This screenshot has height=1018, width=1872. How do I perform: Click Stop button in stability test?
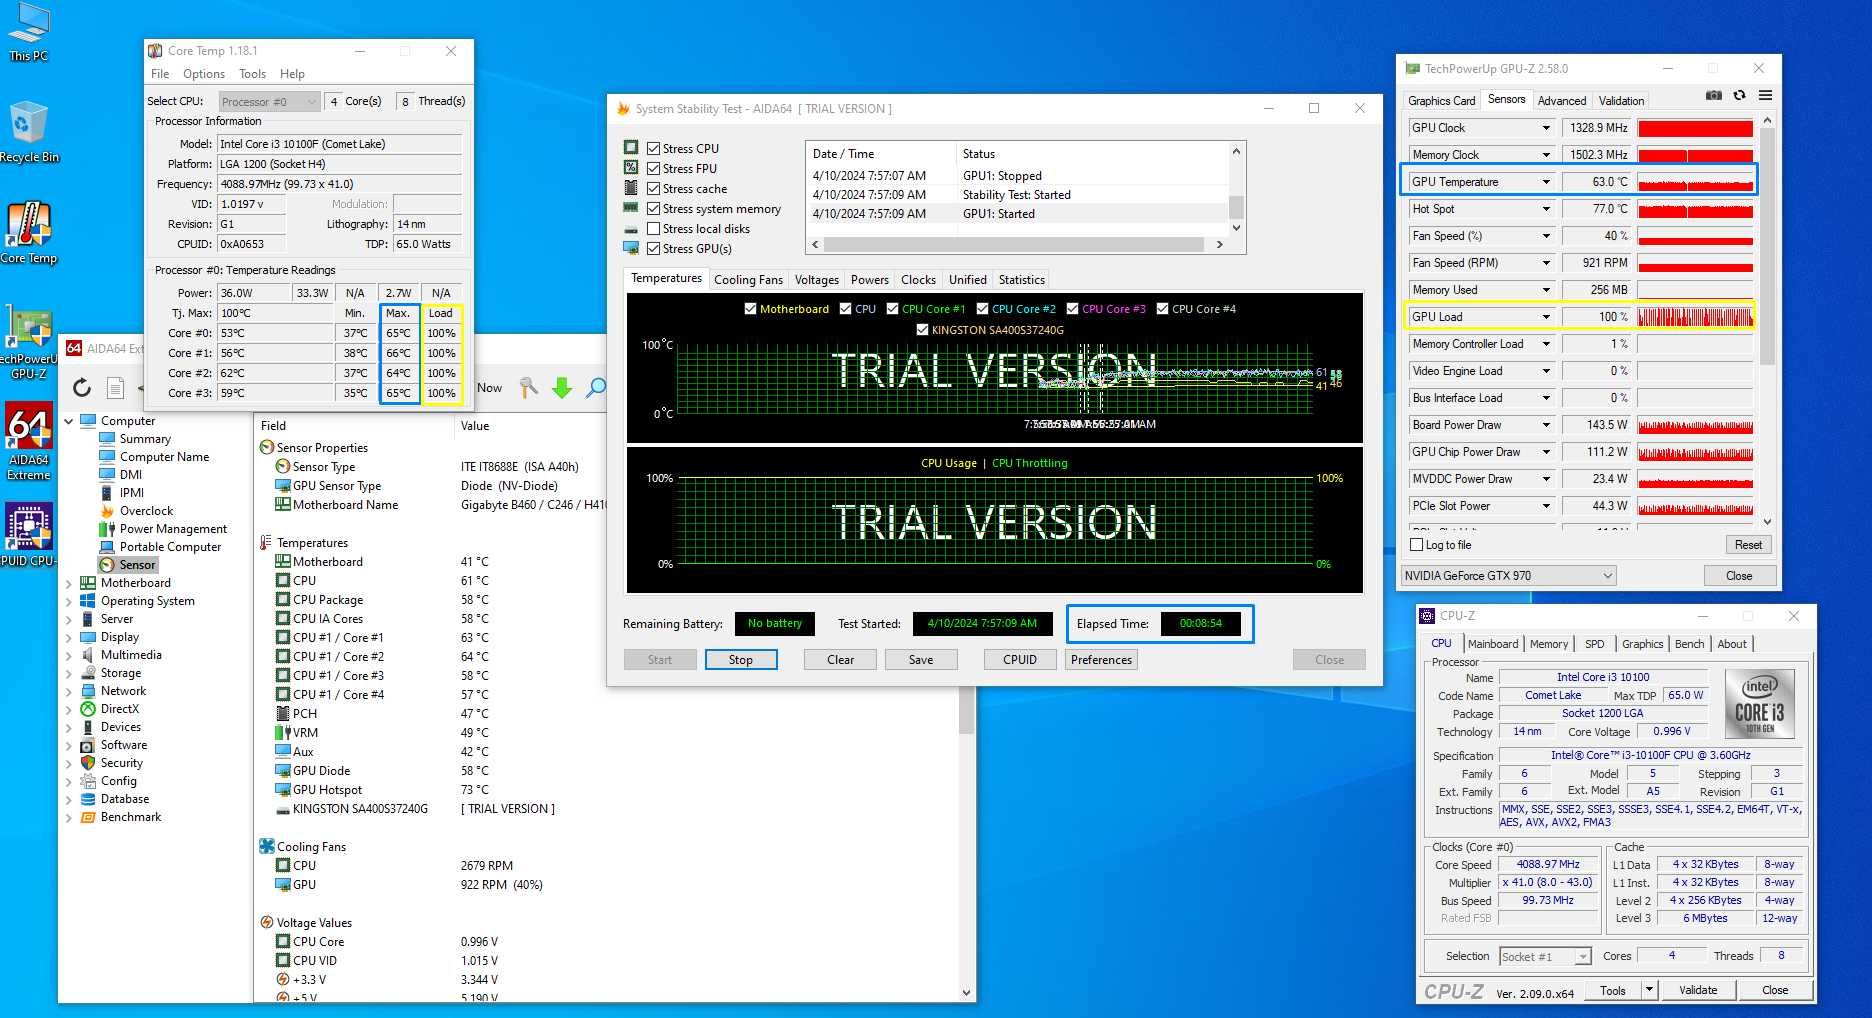(x=740, y=660)
